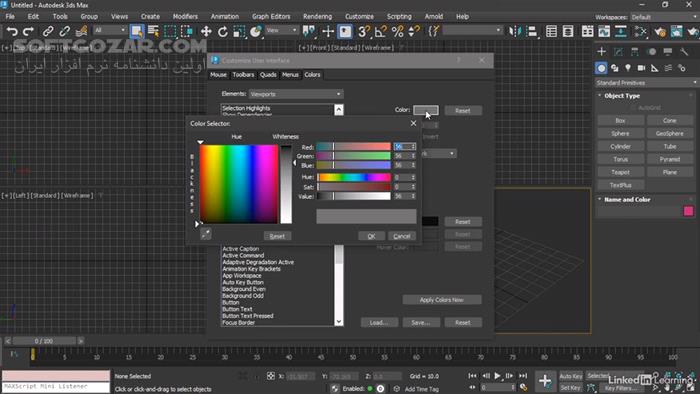The image size is (700, 394).
Task: Open the Modifiers menu
Action: point(185,17)
